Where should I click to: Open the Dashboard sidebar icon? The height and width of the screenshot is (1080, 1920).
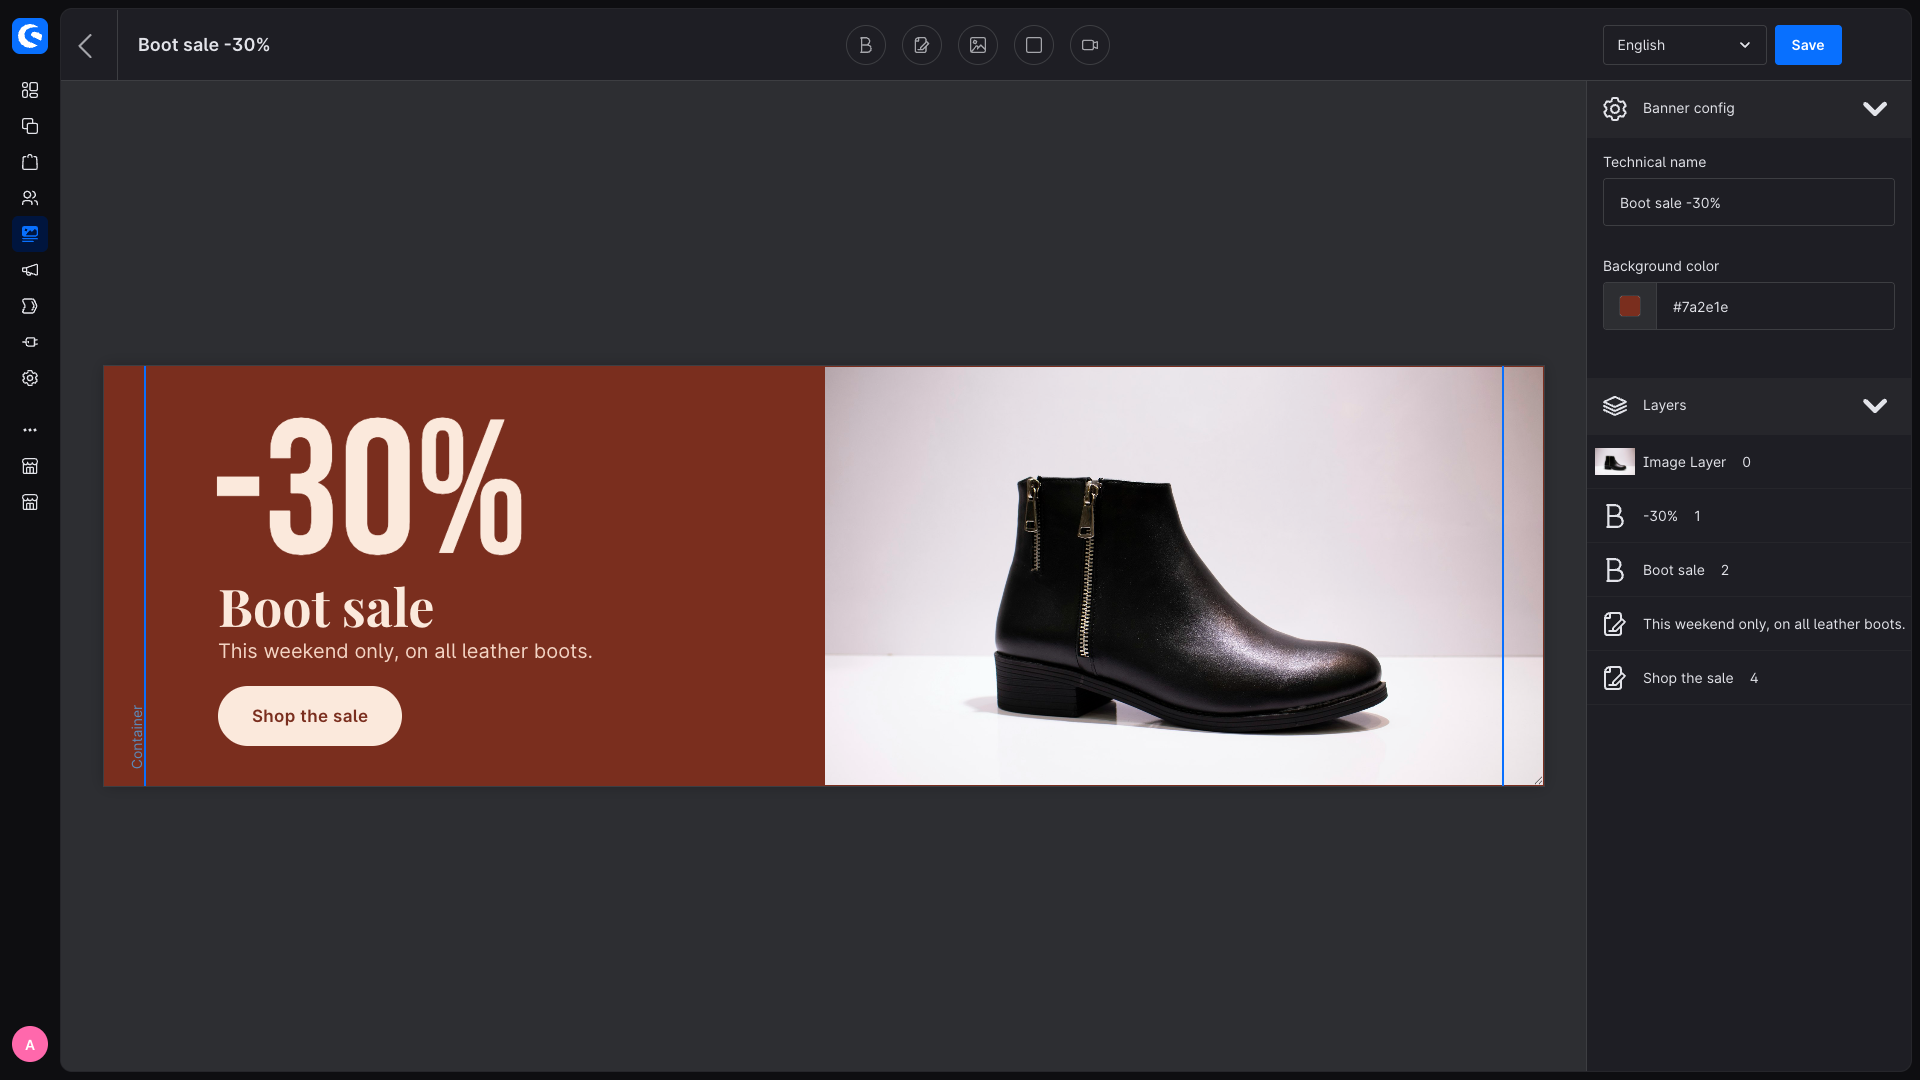pyautogui.click(x=30, y=90)
